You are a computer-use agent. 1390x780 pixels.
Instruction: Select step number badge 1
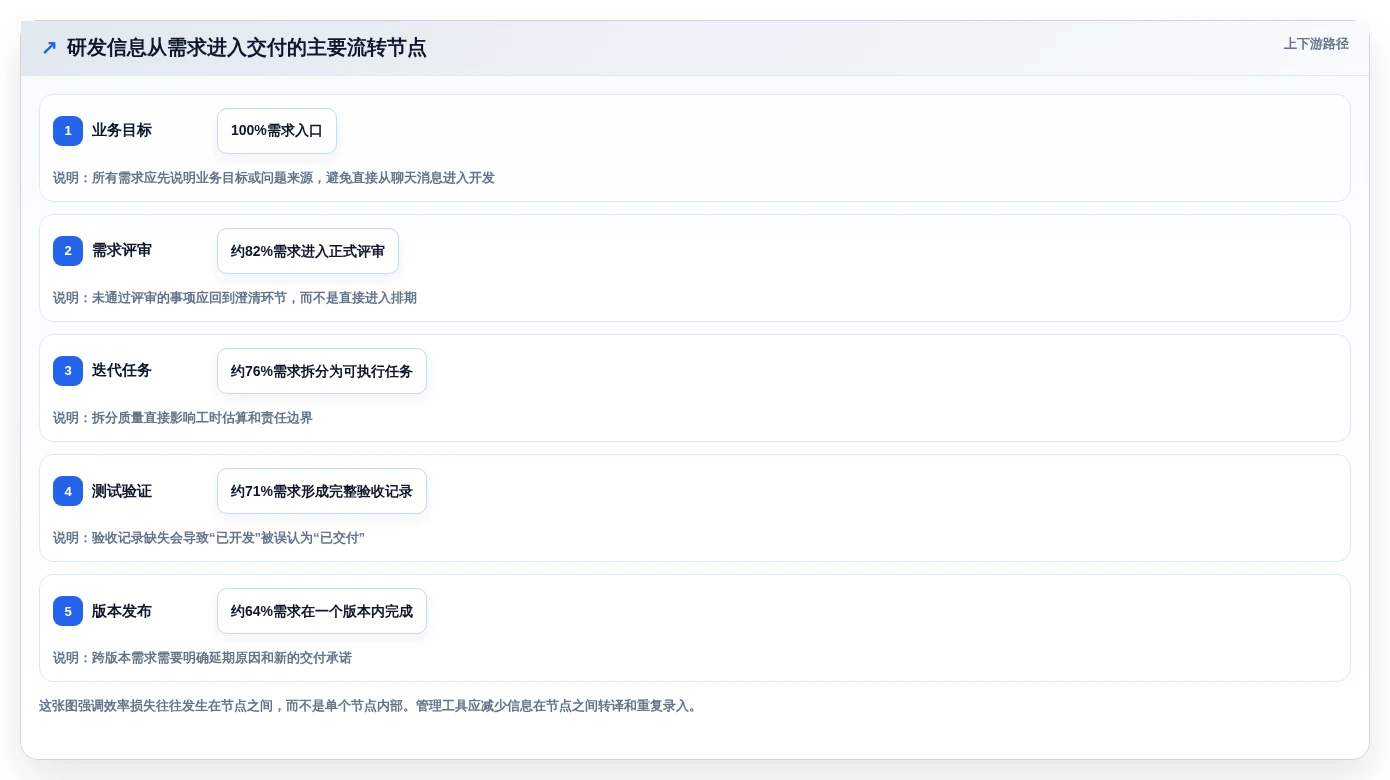point(68,131)
